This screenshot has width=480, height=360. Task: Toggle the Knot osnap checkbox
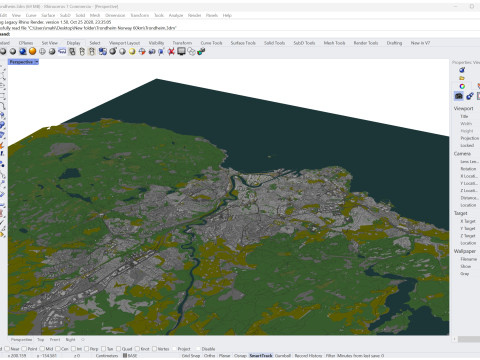pos(137,349)
